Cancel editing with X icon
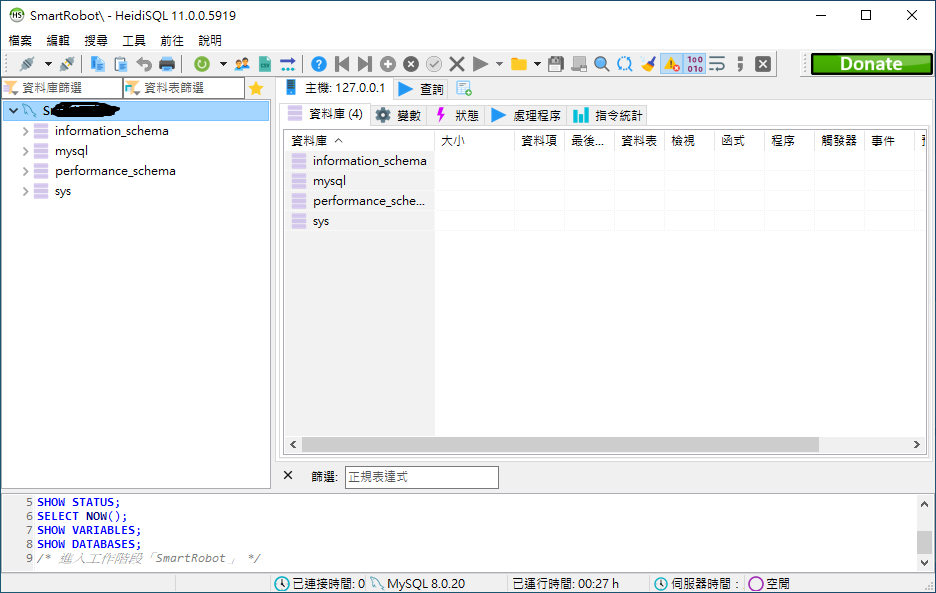This screenshot has height=593, width=936. [x=457, y=64]
